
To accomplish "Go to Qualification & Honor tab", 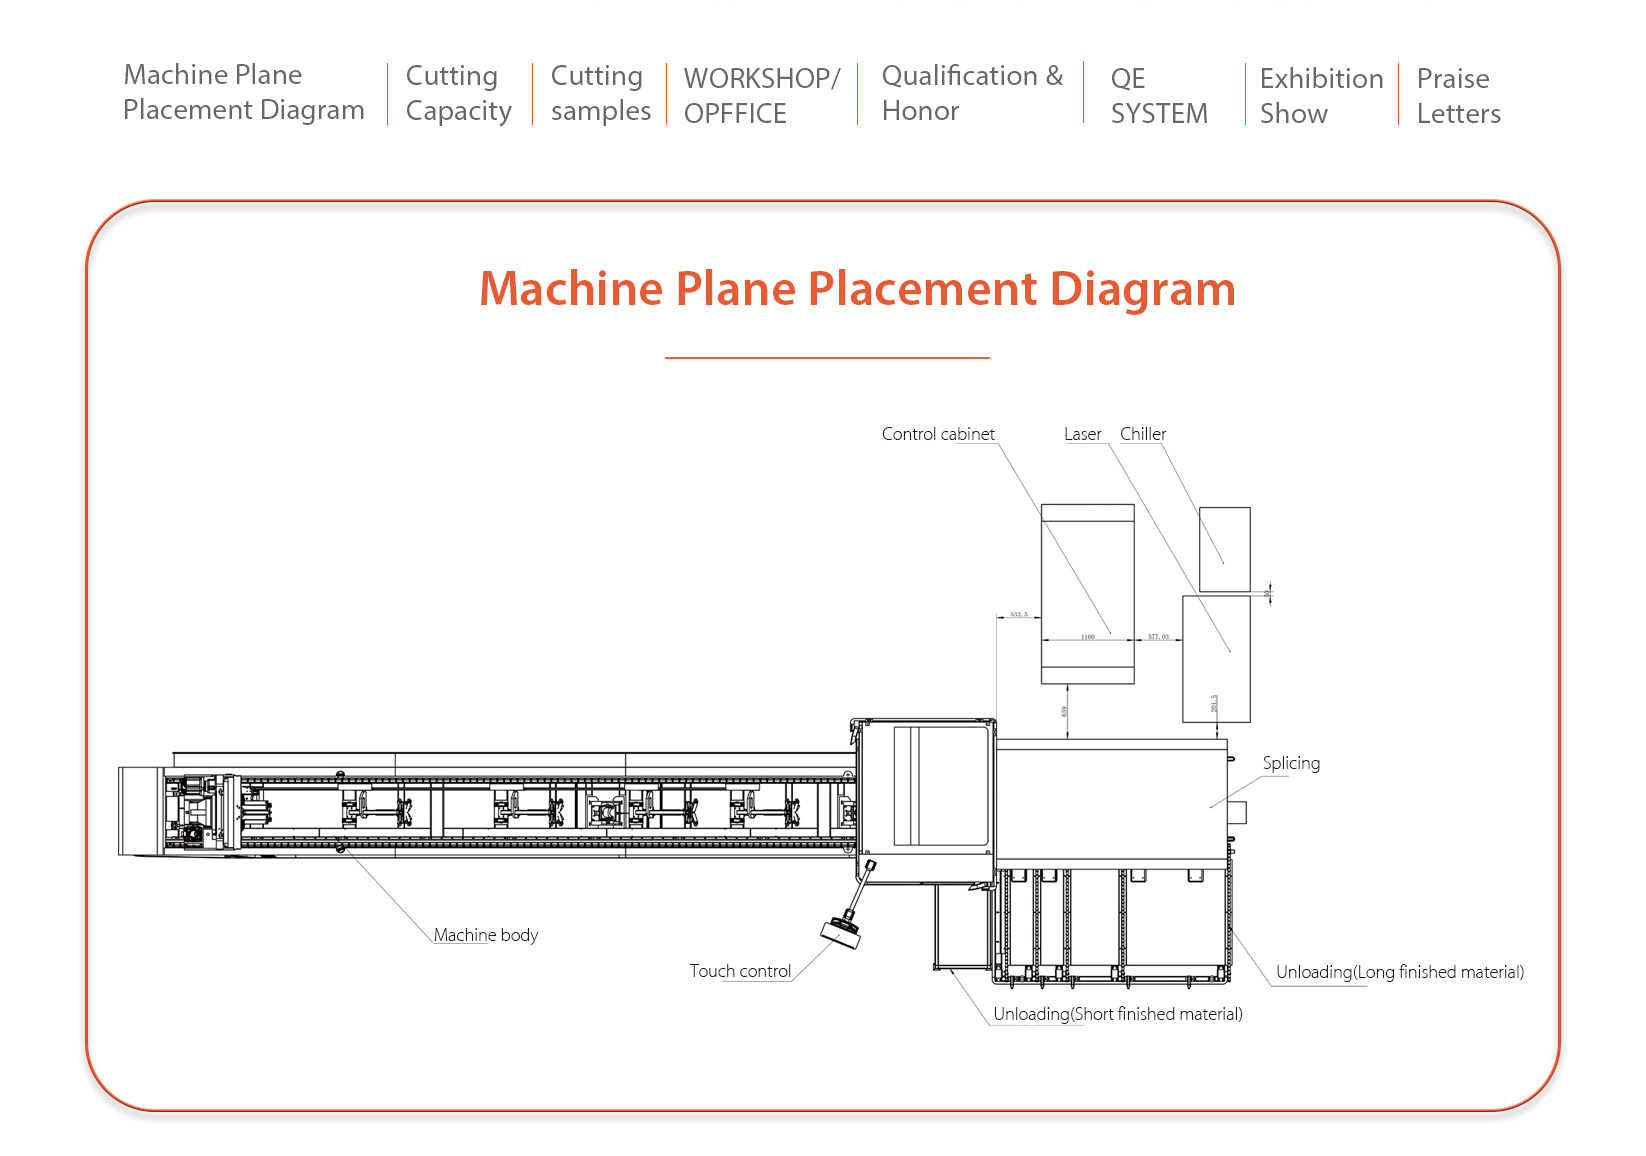I will pos(972,93).
